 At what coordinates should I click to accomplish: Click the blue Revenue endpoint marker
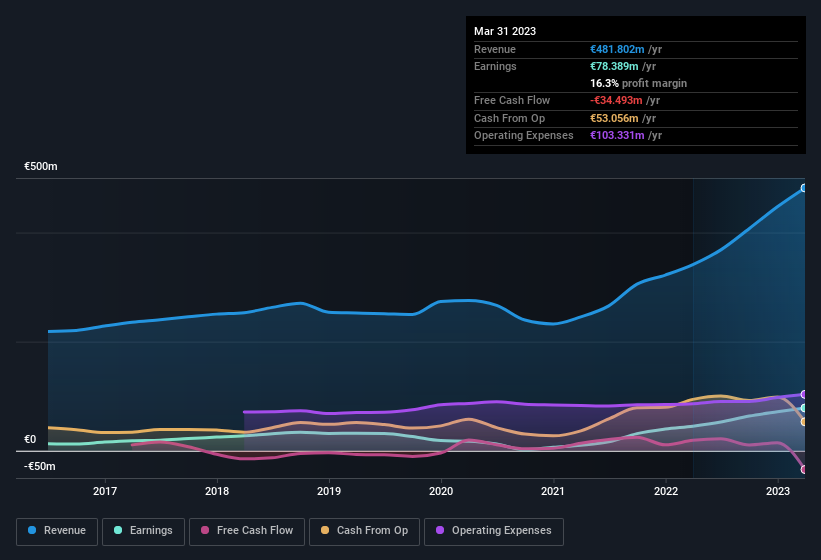coord(804,188)
